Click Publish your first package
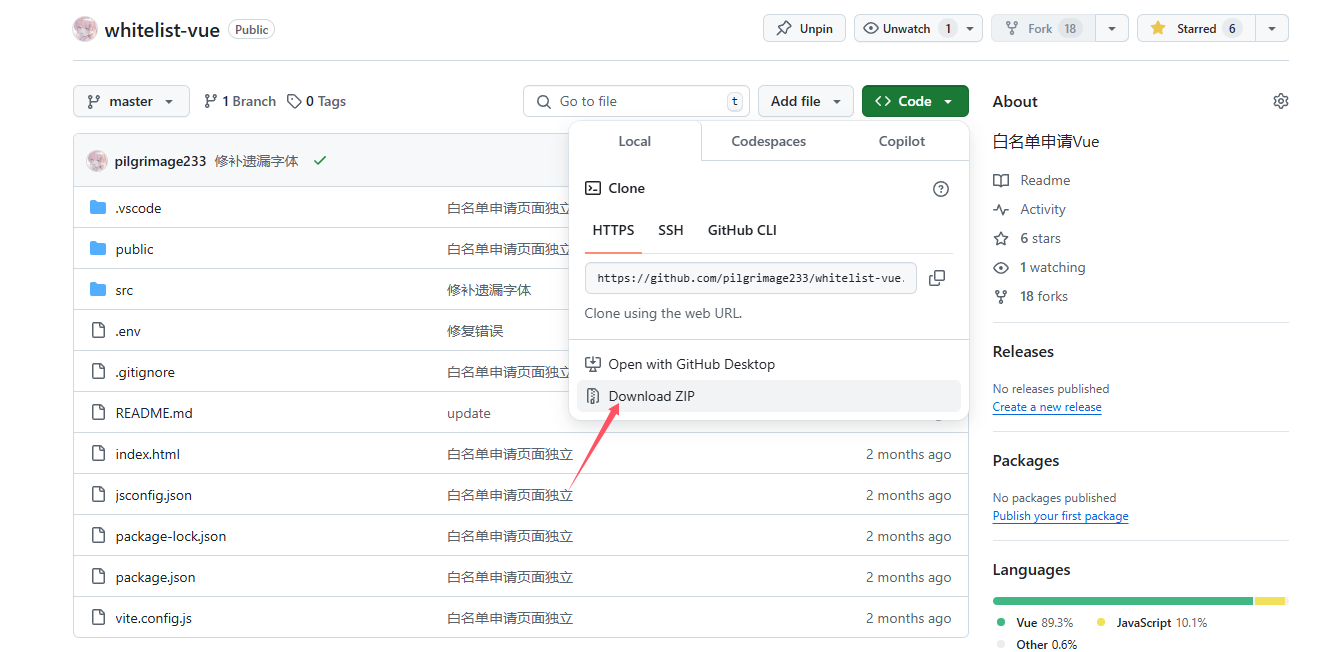 point(1060,516)
